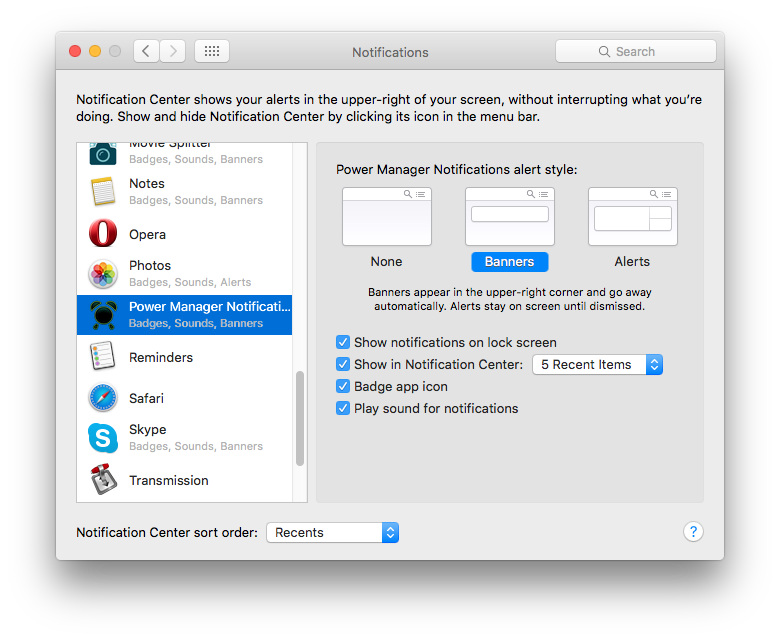Screen dimensions: 780x640
Task: Select the None style label
Action: pos(386,262)
